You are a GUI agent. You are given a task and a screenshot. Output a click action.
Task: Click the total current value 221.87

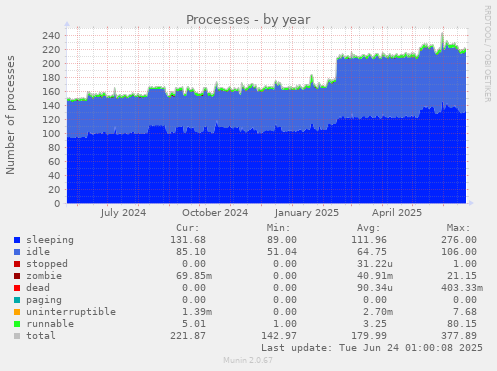(188, 336)
